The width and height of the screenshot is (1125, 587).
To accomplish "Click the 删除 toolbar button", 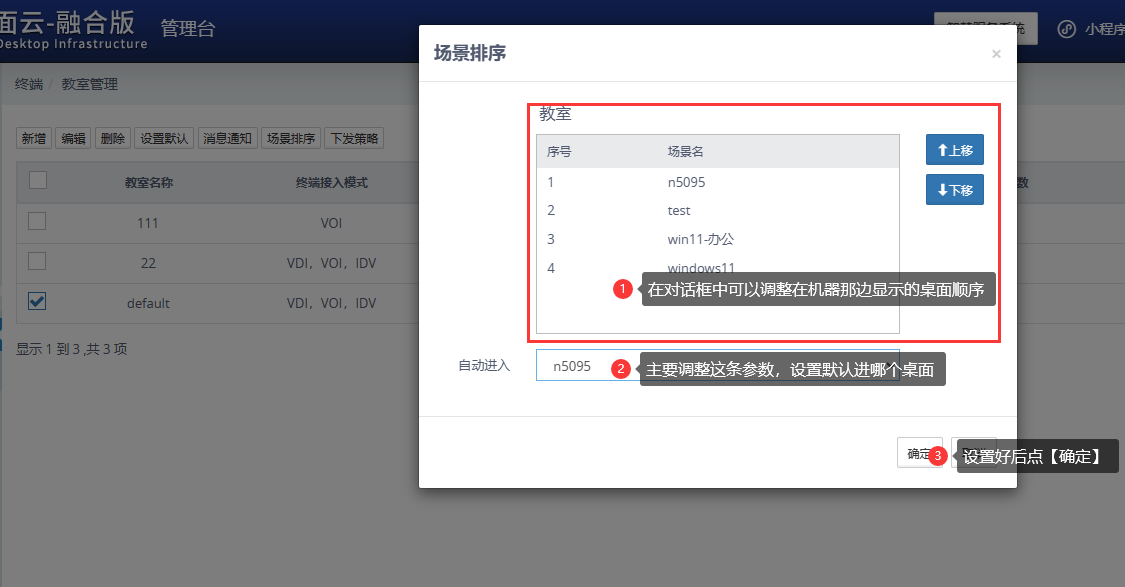I will 112,139.
